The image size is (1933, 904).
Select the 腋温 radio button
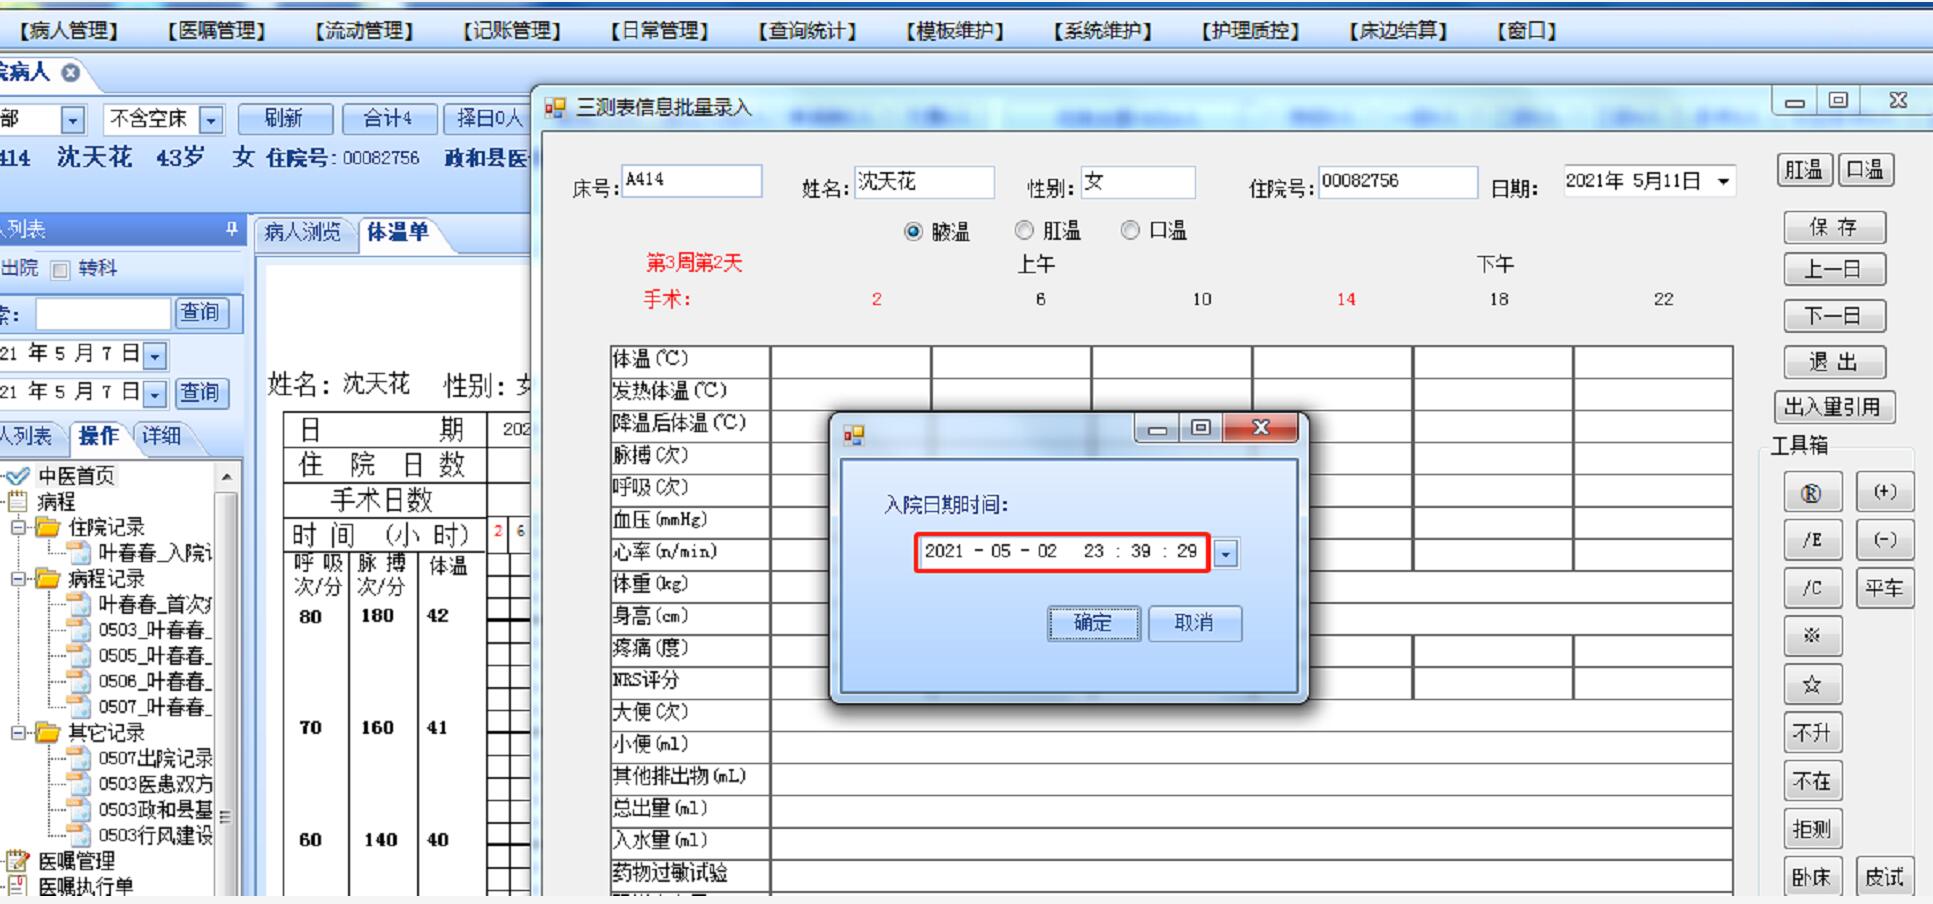913,232
